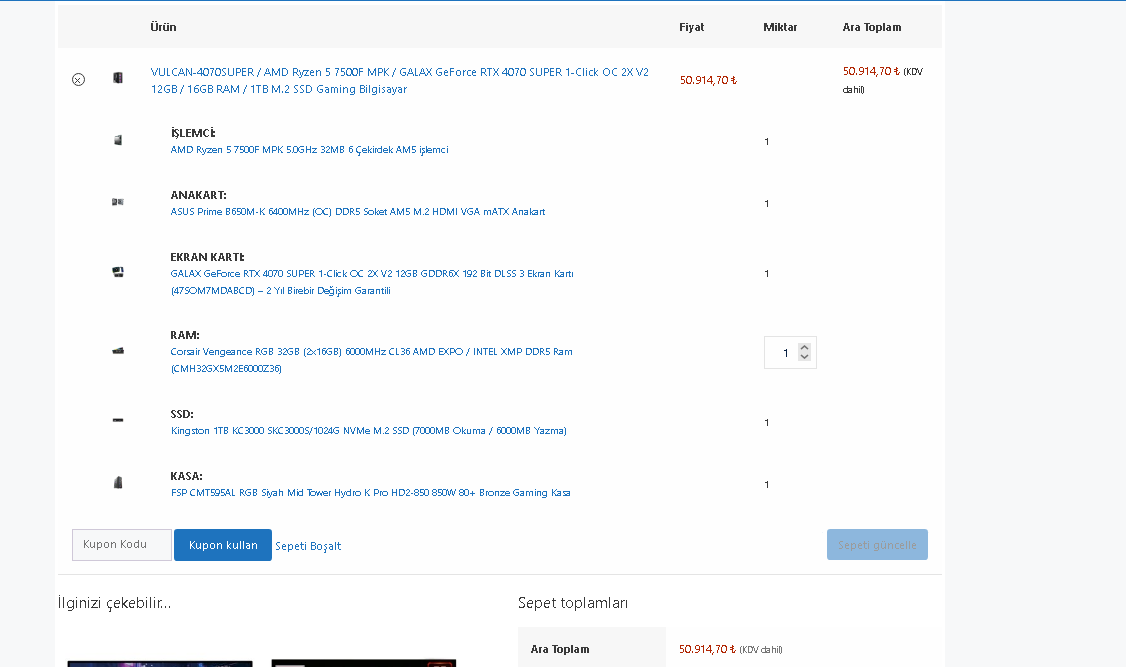Increase RAM quantity with up arrow
This screenshot has width=1126, height=667.
(x=804, y=348)
